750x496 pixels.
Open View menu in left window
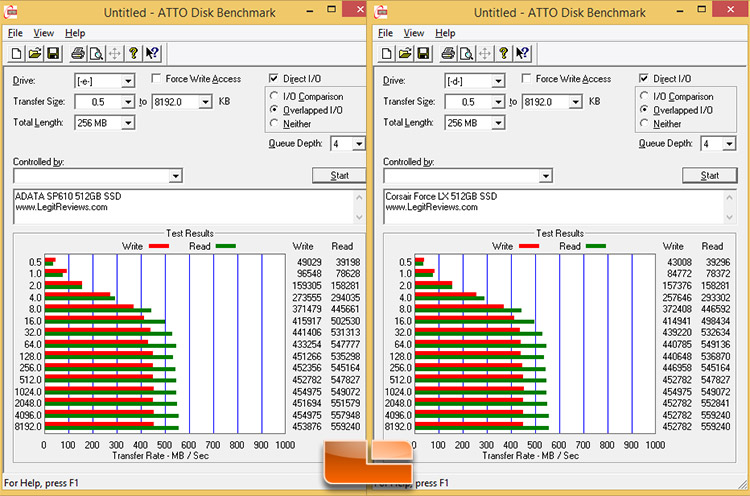[44, 33]
